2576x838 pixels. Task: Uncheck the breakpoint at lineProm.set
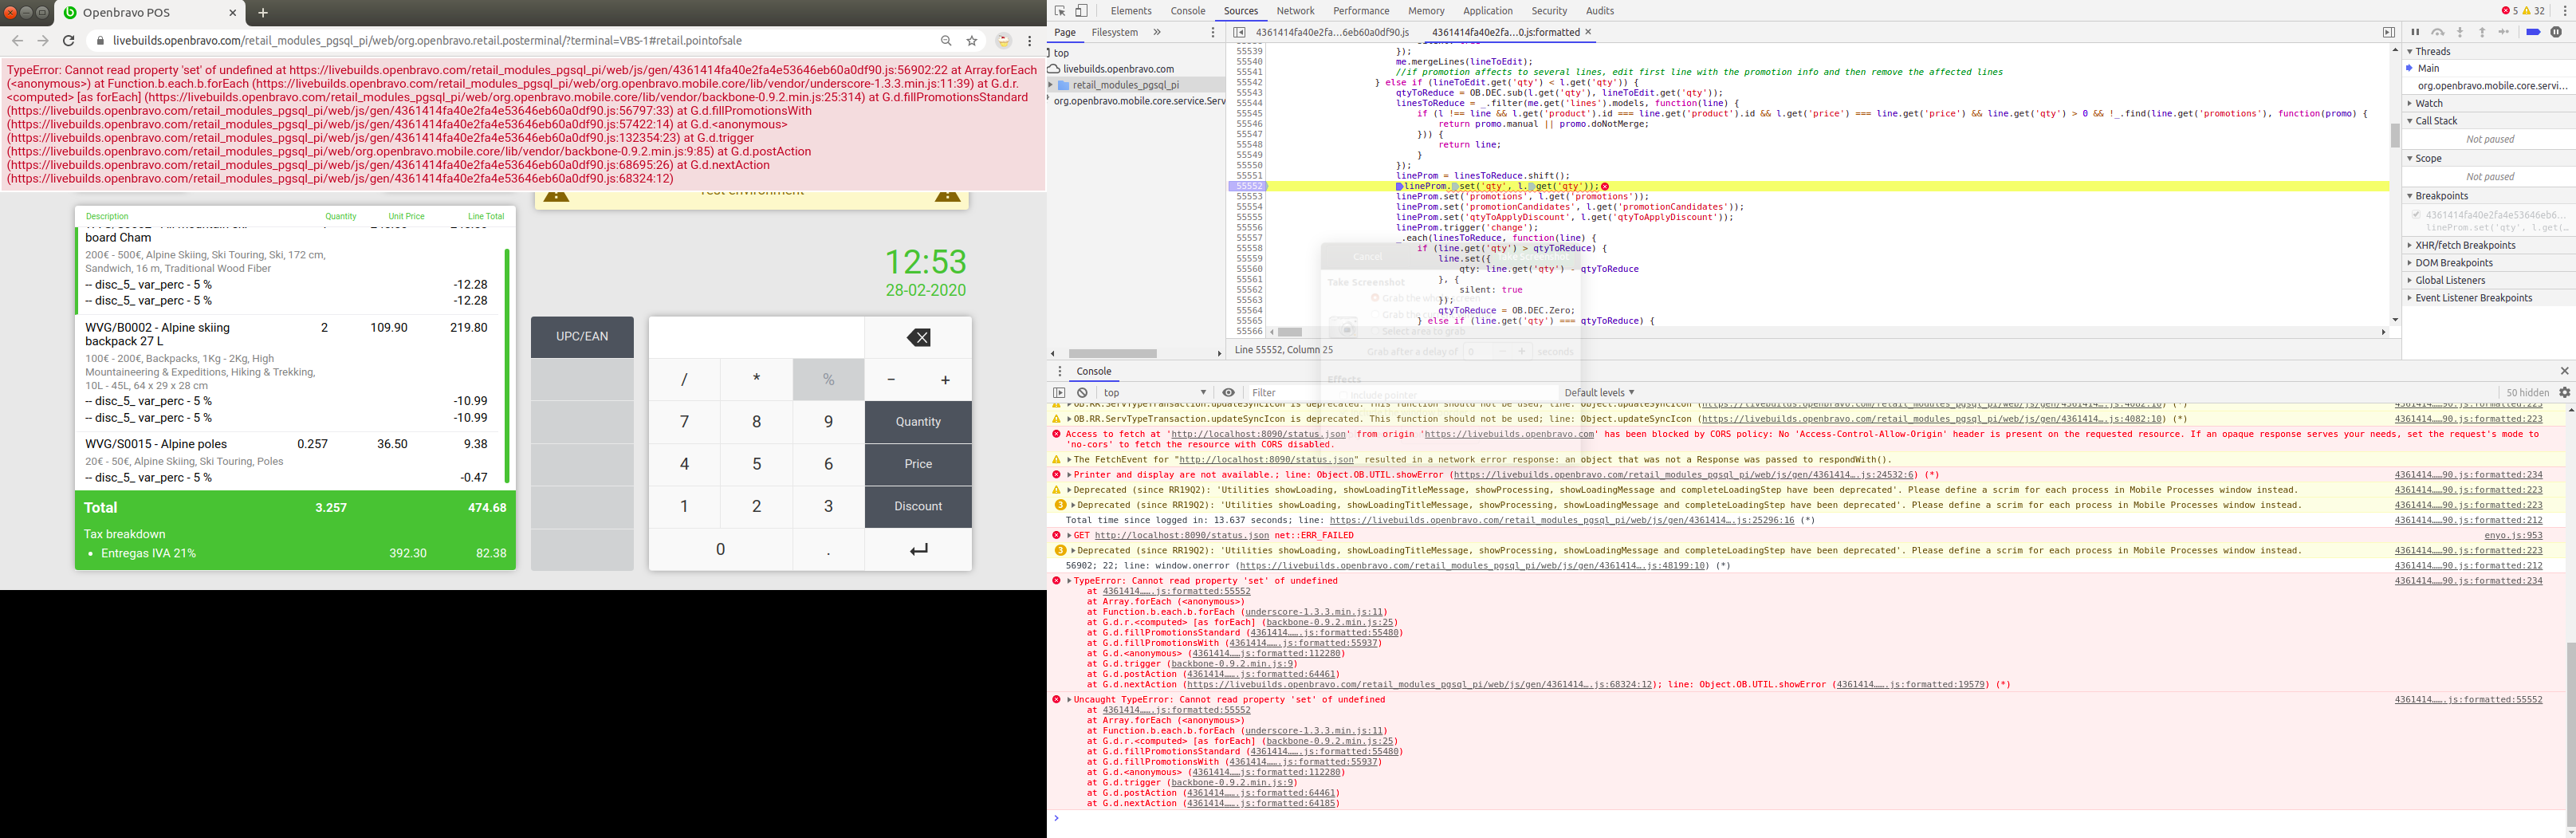coord(2416,215)
